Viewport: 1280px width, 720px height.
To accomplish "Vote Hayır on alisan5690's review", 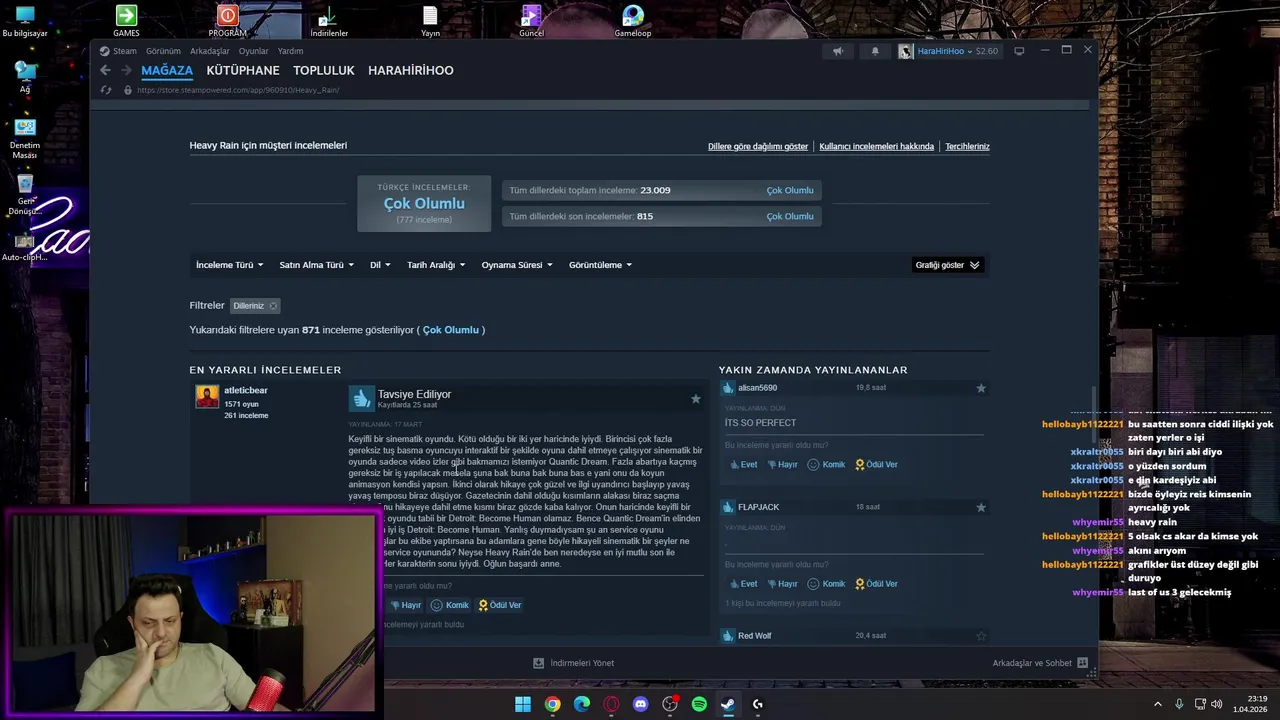I will [x=782, y=465].
